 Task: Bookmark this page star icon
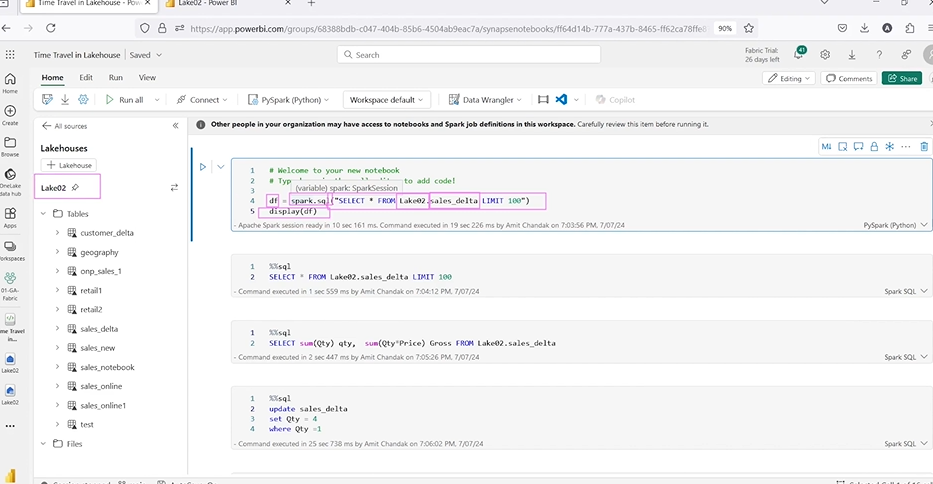point(749,28)
